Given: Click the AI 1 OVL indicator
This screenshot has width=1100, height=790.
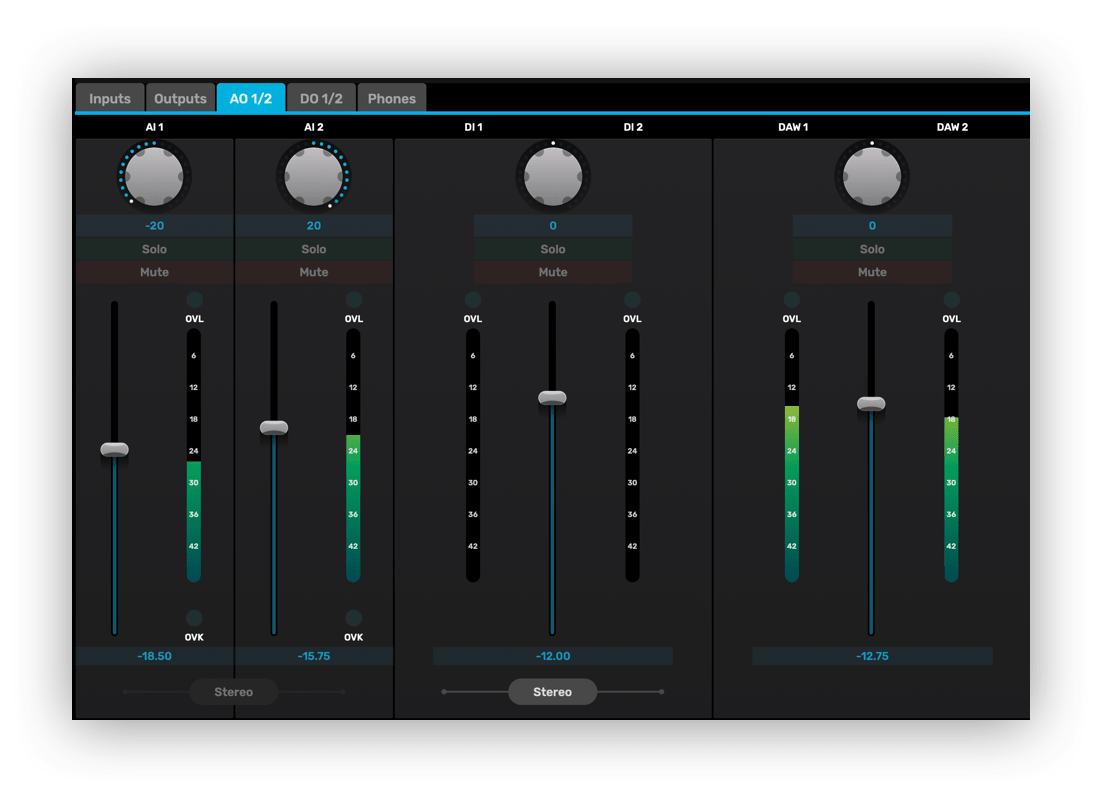Looking at the screenshot, I should pyautogui.click(x=194, y=300).
